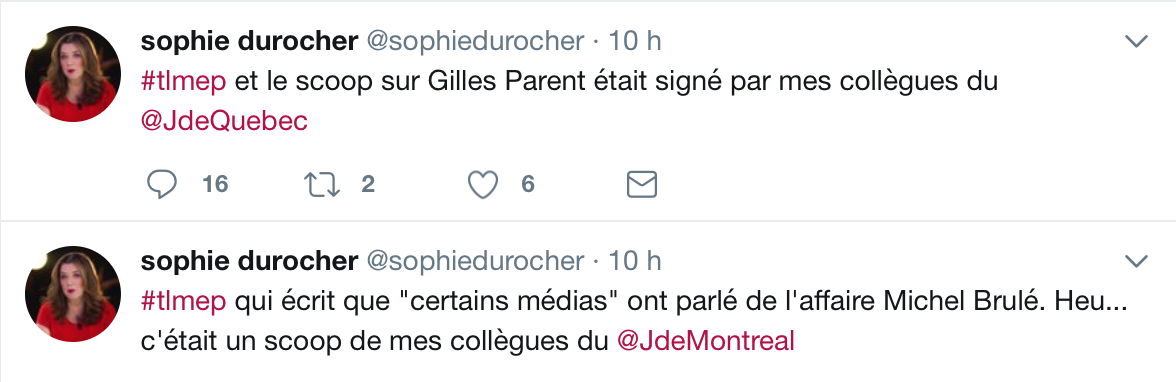The height and width of the screenshot is (382, 1176).
Task: Send tweet via direct message envelope icon
Action: [641, 185]
